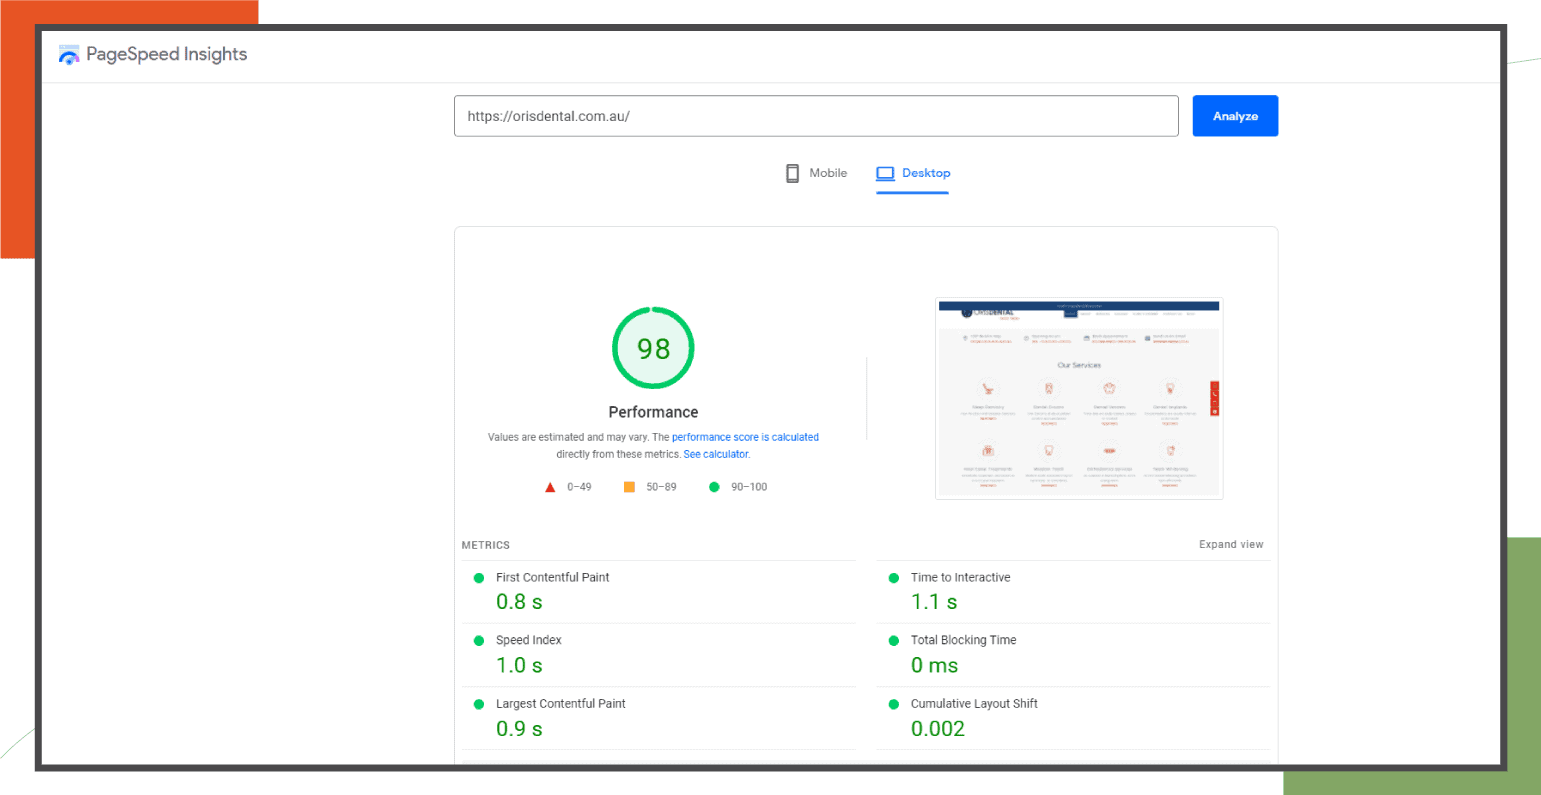Click the Cumulative Layout Shift metric label
This screenshot has width=1541, height=795.
click(x=974, y=703)
